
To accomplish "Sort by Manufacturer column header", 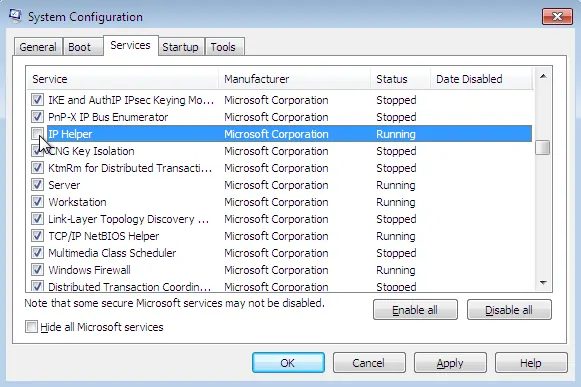I will pos(295,79).
